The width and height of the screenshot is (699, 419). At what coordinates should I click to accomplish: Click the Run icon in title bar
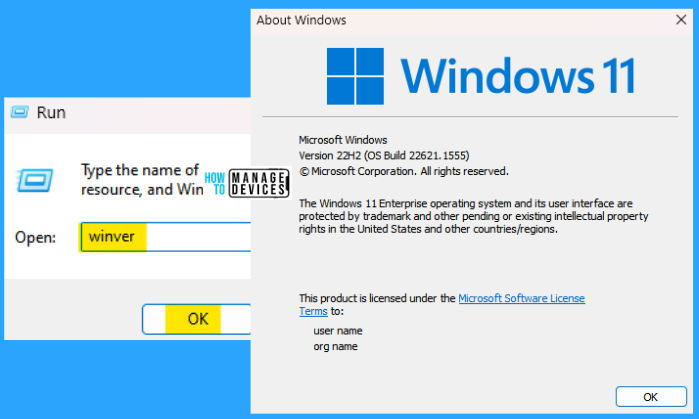(20, 112)
